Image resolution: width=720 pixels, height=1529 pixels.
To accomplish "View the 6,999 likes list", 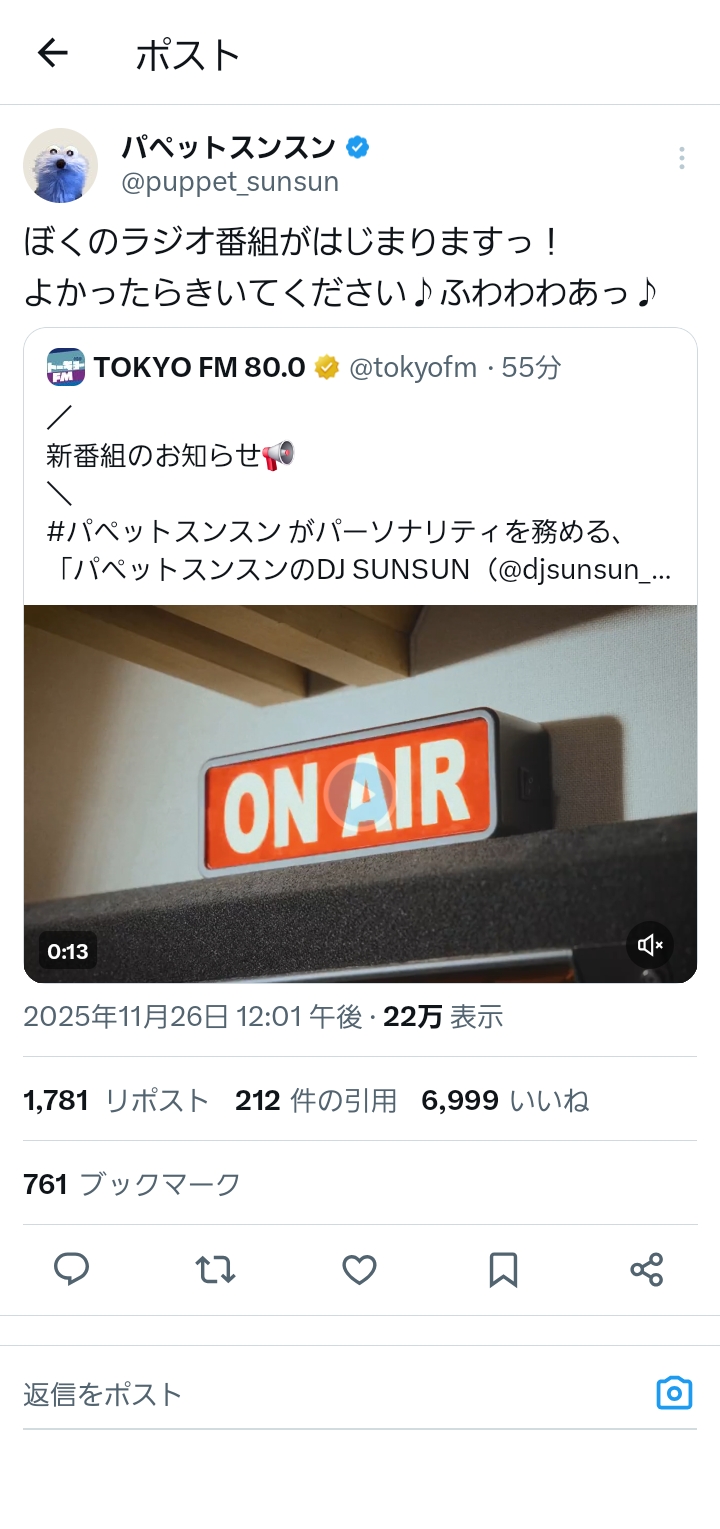I will (x=505, y=1101).
